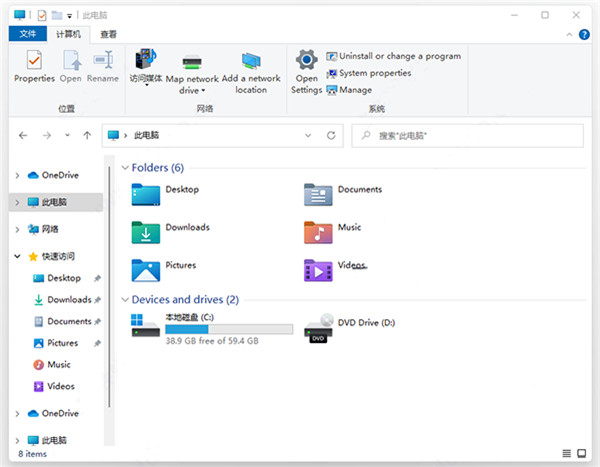Image resolution: width=600 pixels, height=467 pixels.
Task: Click the search box 搜索"此电脑"
Action: point(470,134)
